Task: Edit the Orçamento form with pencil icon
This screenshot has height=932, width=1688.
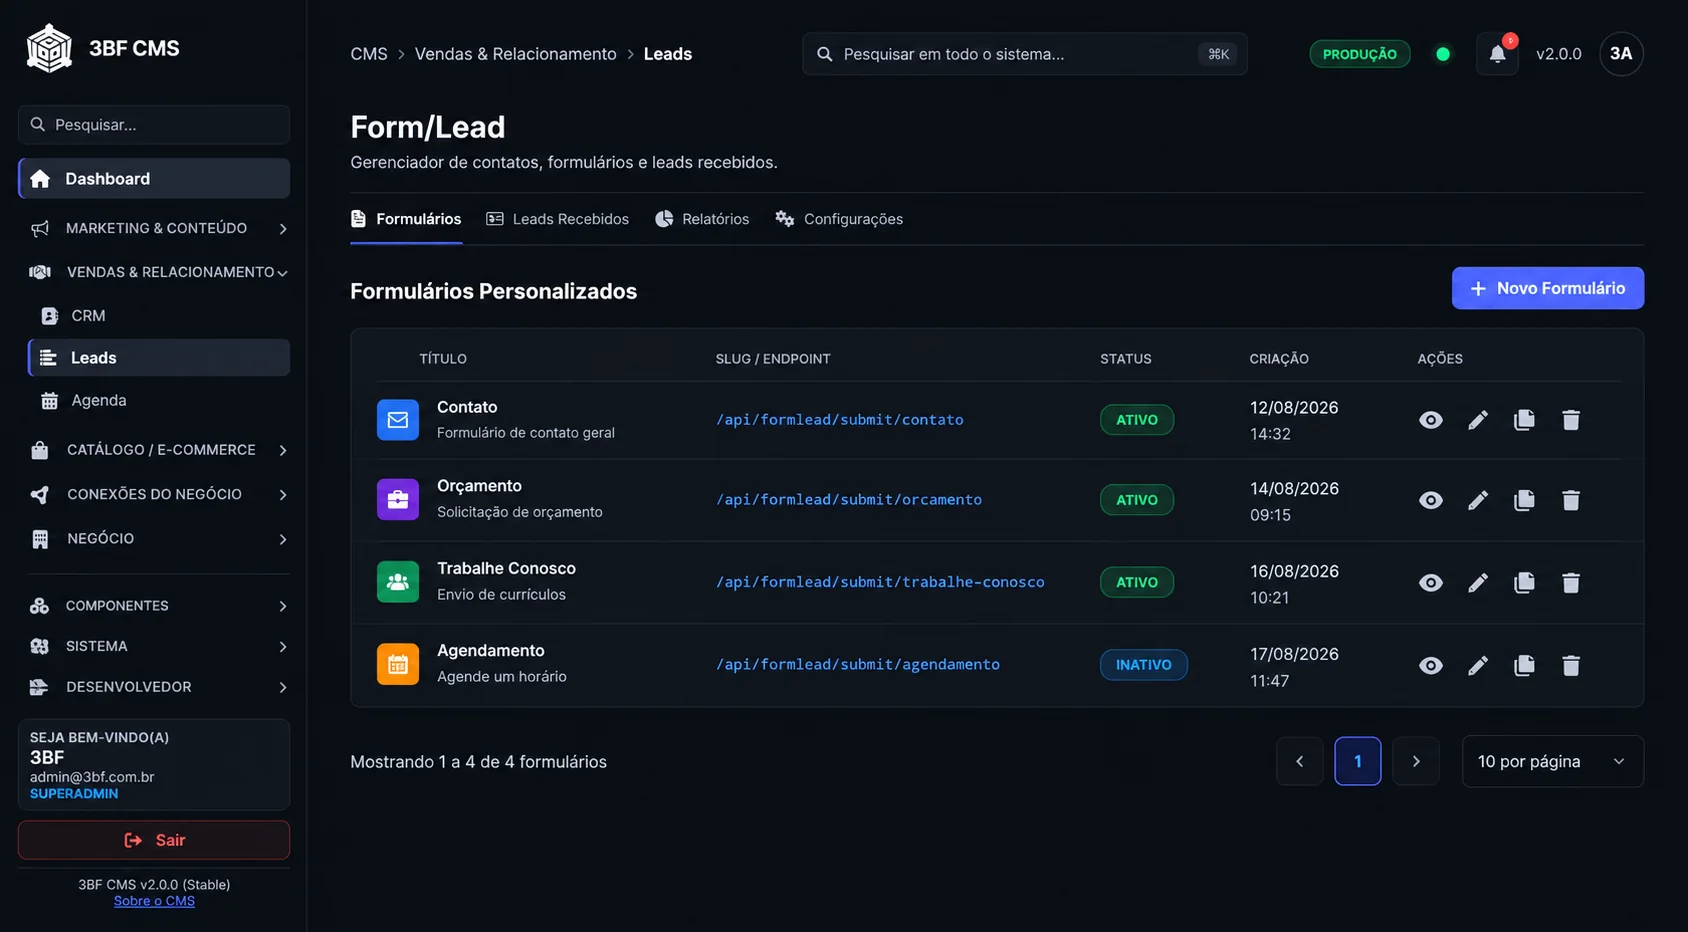Action: click(x=1478, y=500)
